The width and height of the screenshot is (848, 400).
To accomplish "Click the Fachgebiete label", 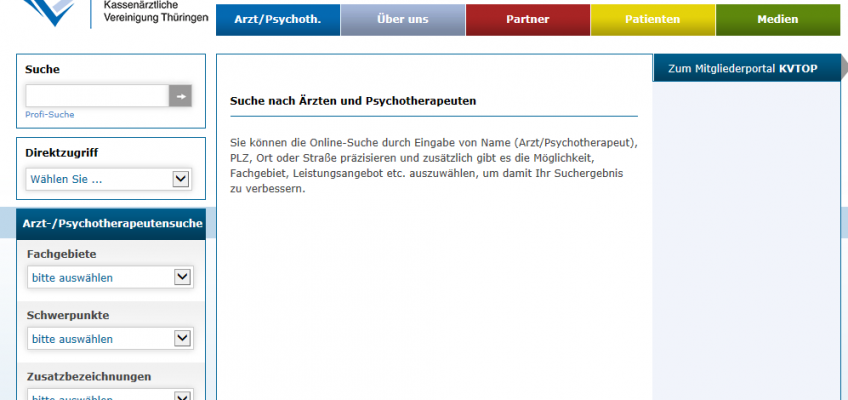I will click(62, 254).
